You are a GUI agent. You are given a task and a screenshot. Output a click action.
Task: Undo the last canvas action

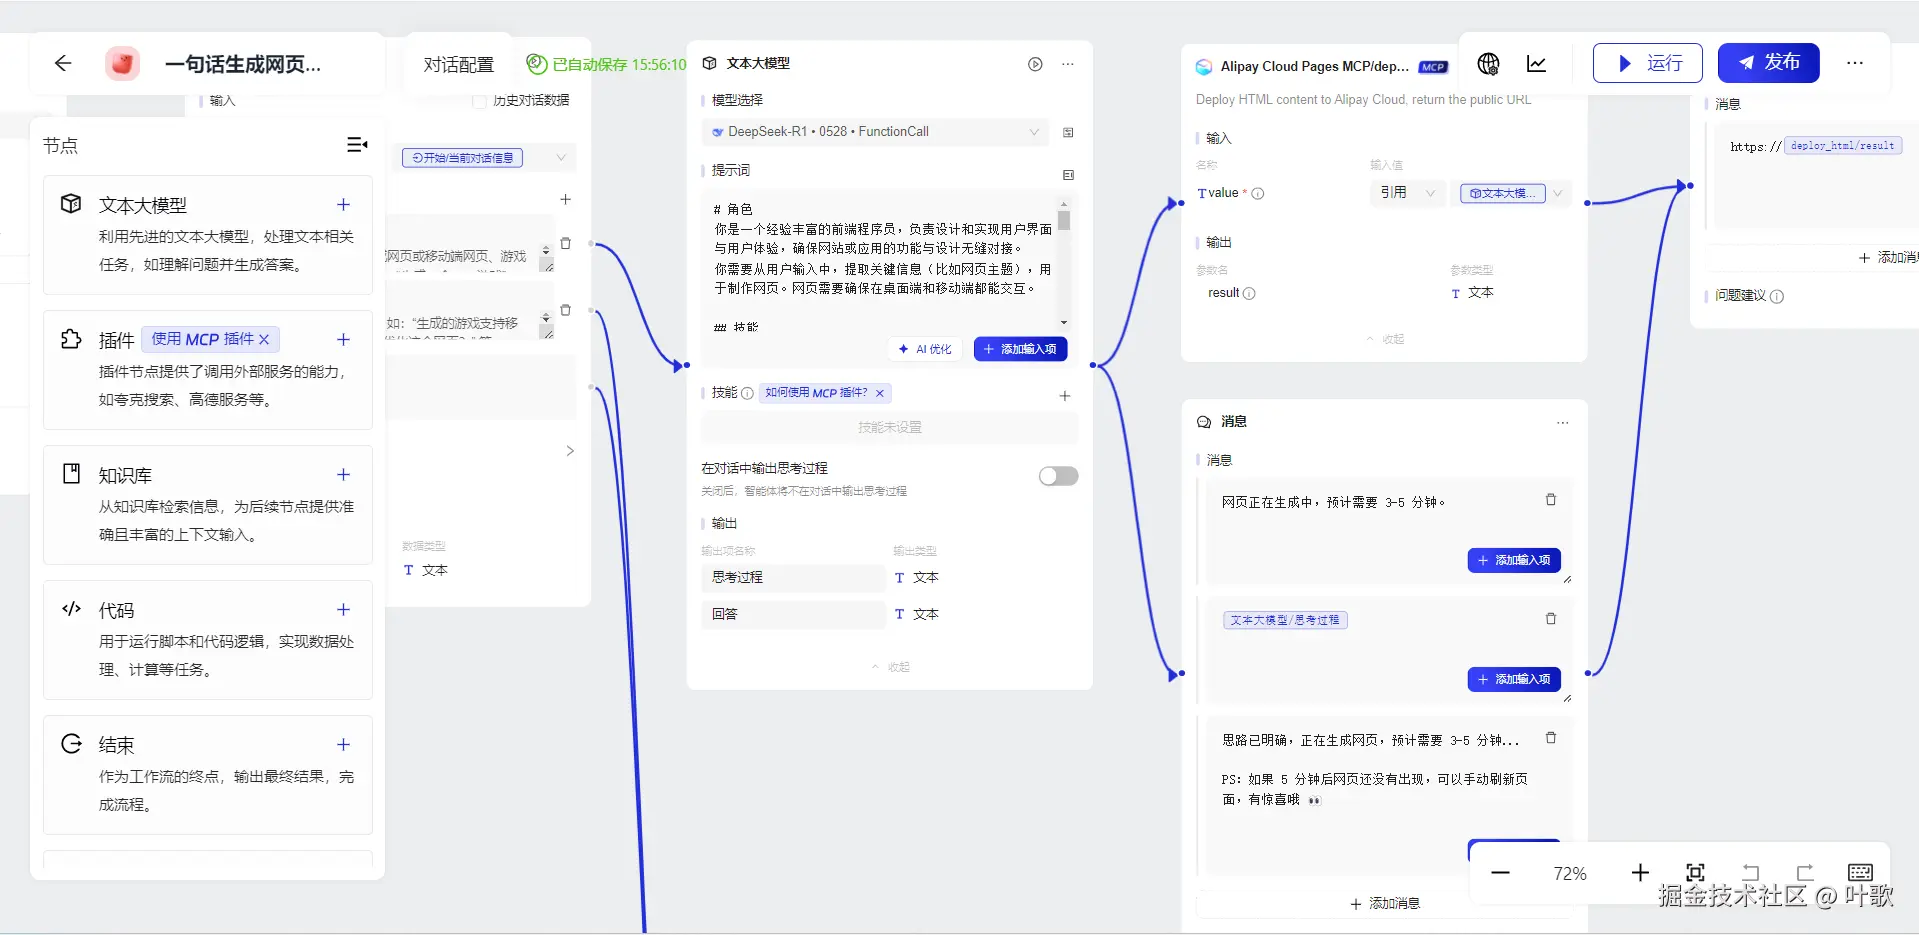coord(1750,873)
